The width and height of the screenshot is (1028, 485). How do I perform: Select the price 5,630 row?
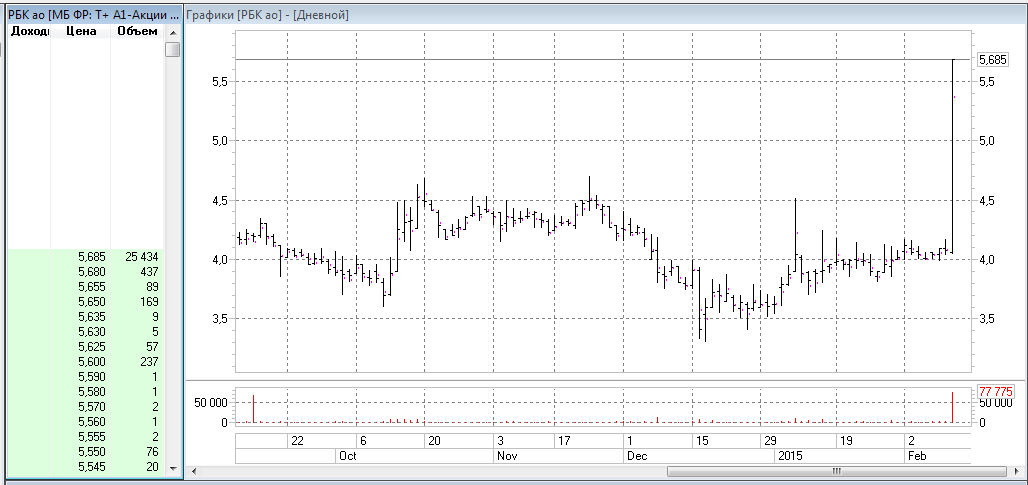tap(85, 332)
